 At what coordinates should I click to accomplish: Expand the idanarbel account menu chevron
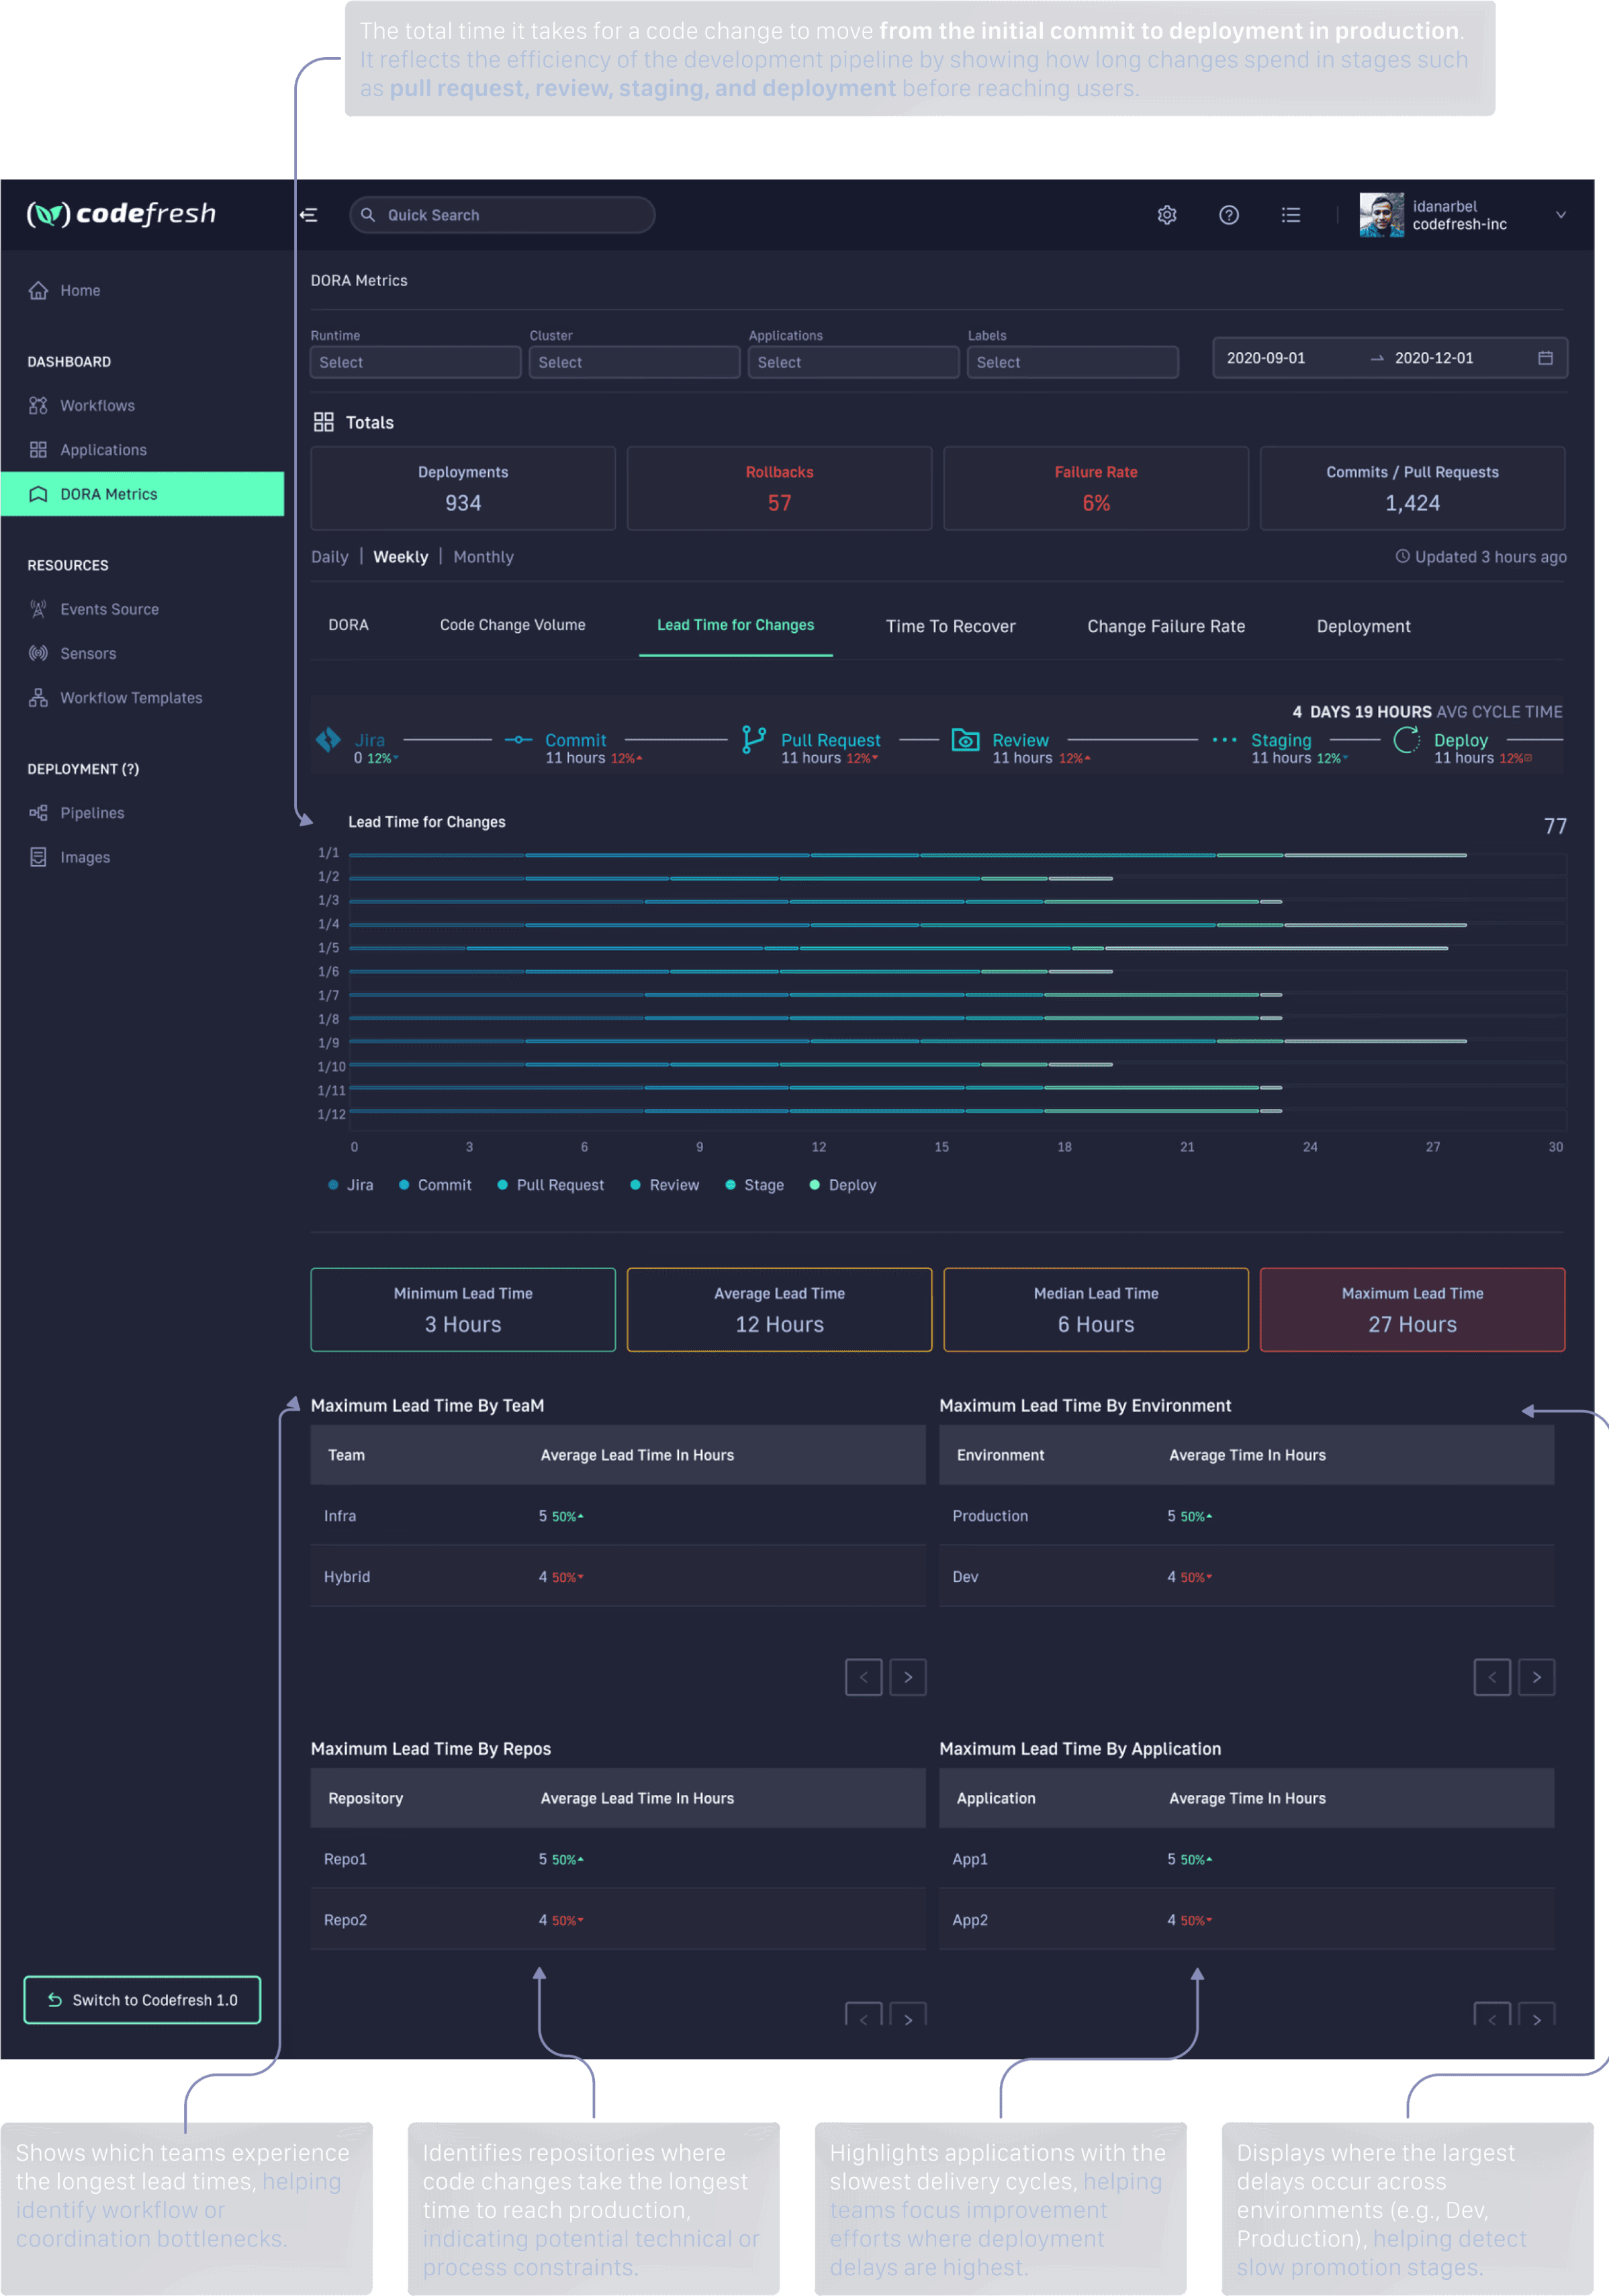[1560, 215]
